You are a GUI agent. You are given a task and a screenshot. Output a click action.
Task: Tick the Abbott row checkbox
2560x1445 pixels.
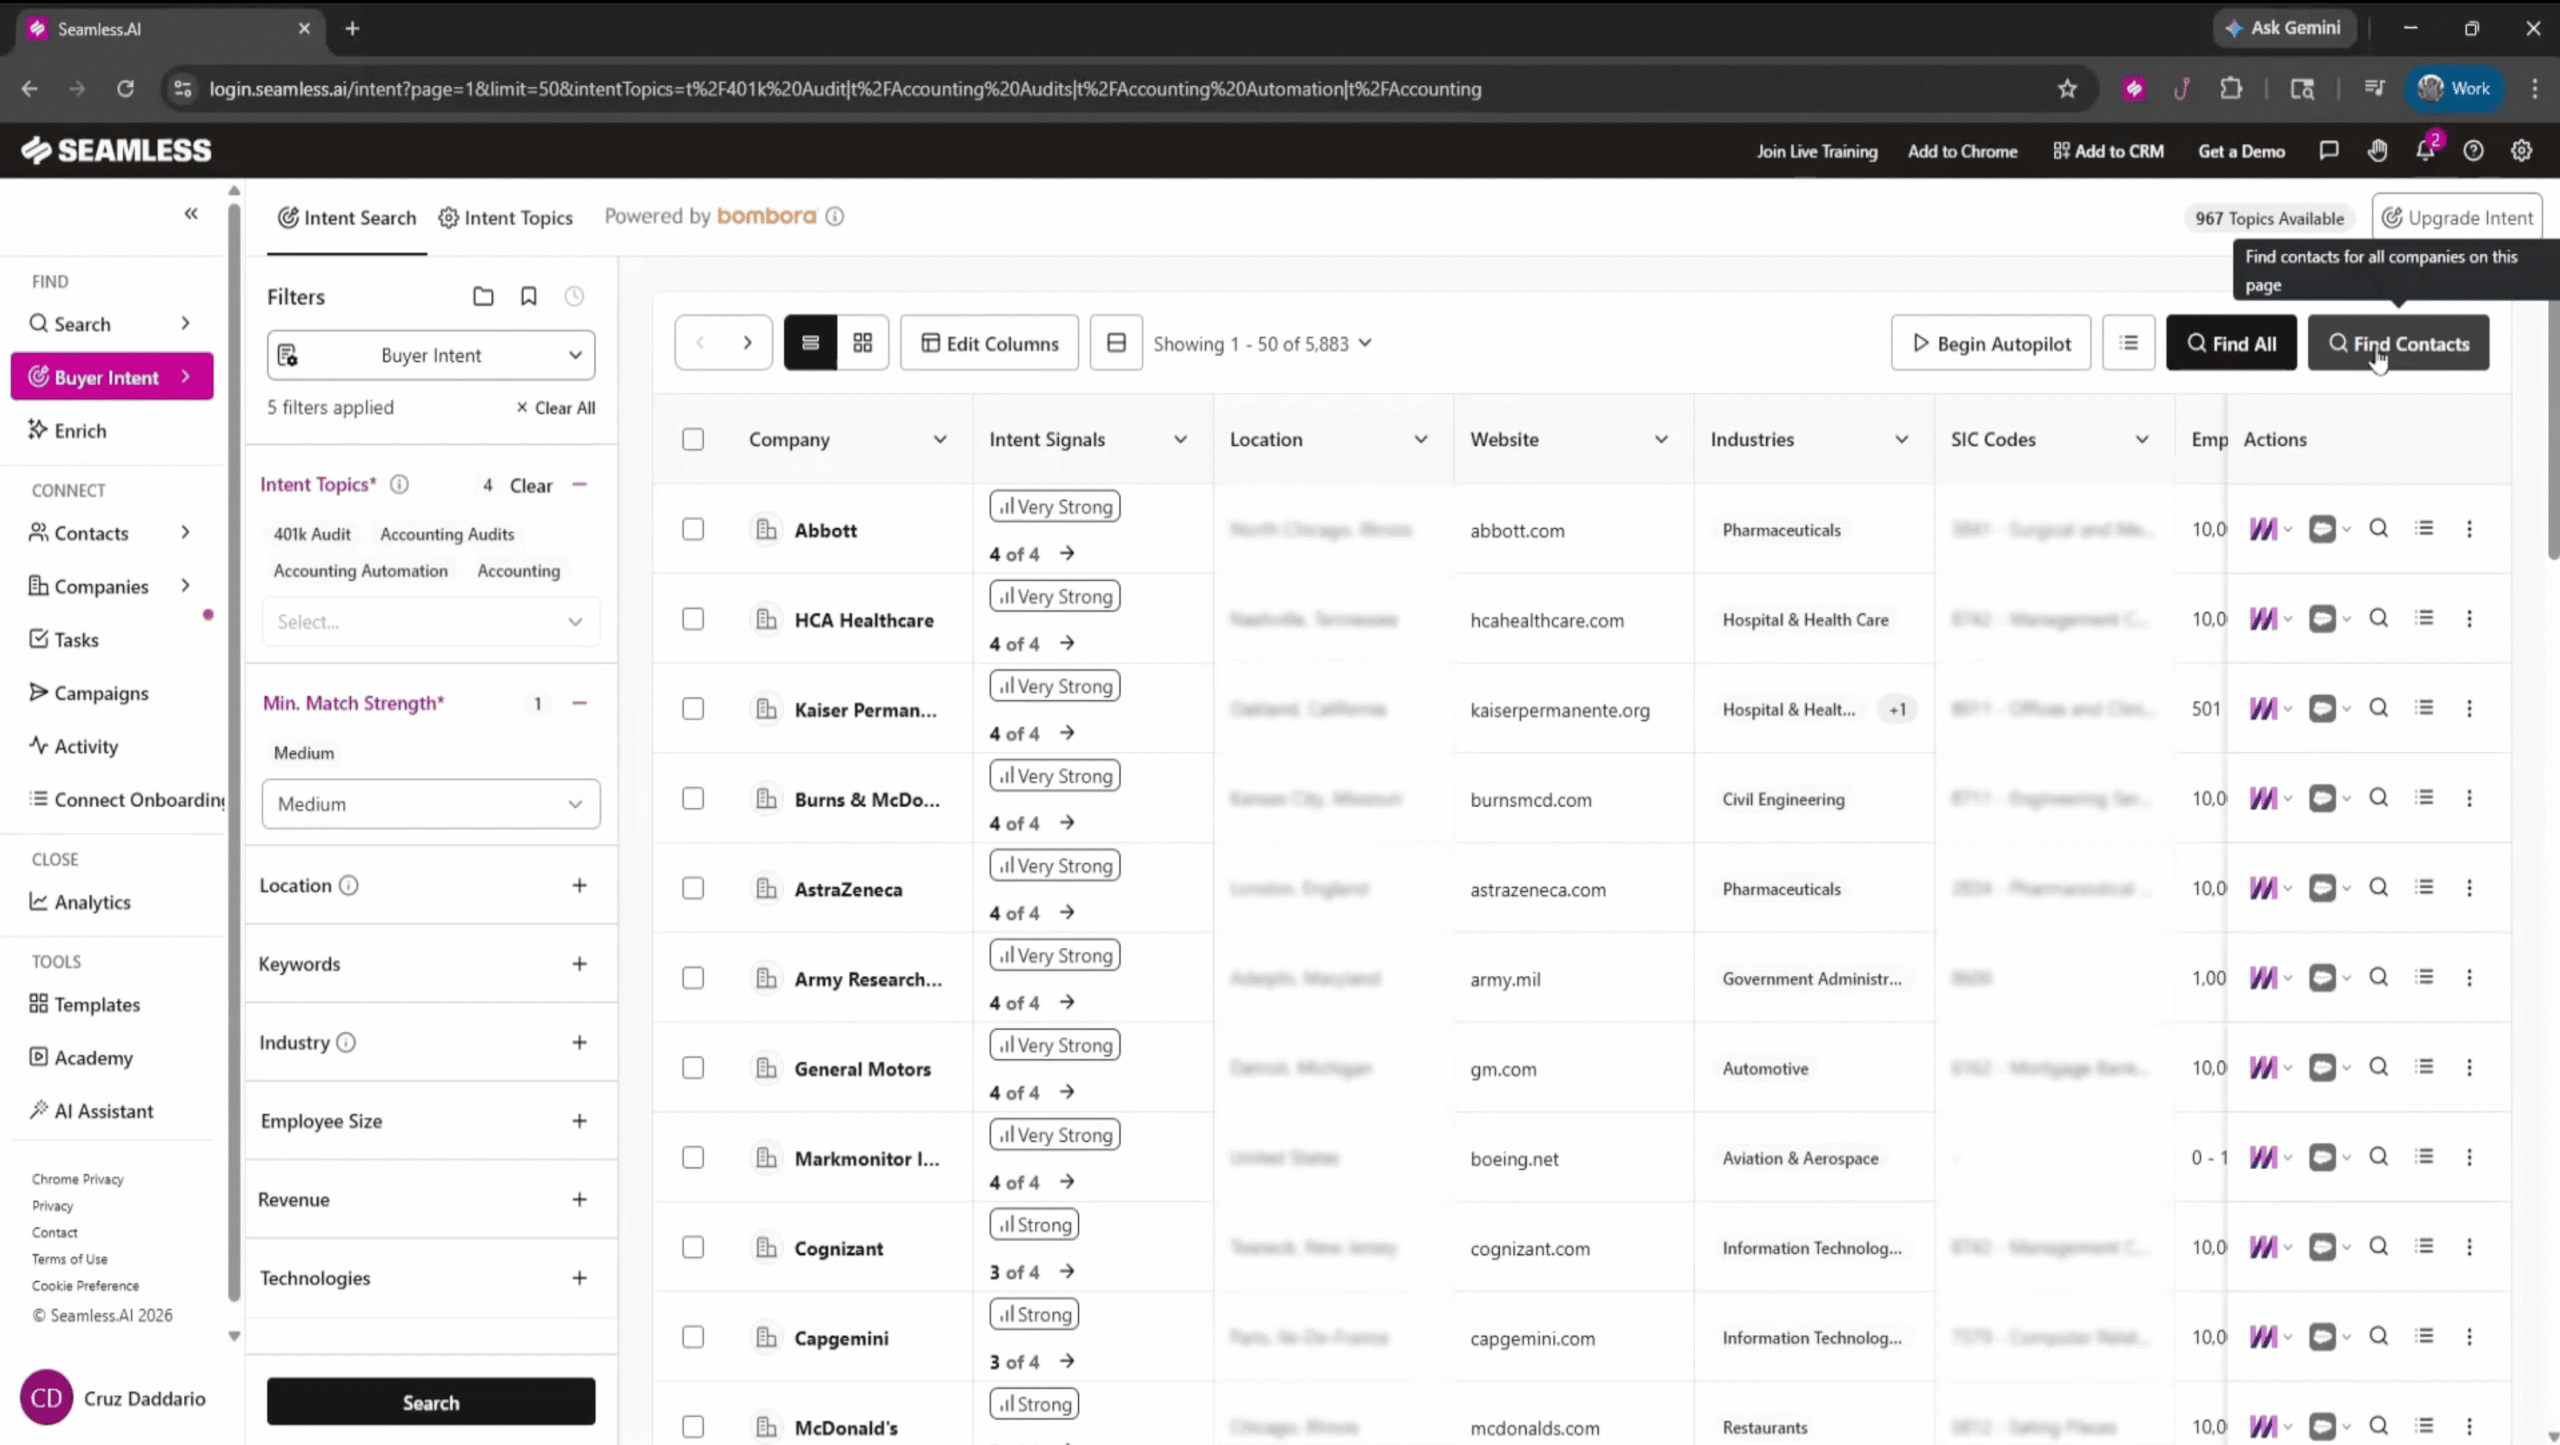[x=693, y=529]
